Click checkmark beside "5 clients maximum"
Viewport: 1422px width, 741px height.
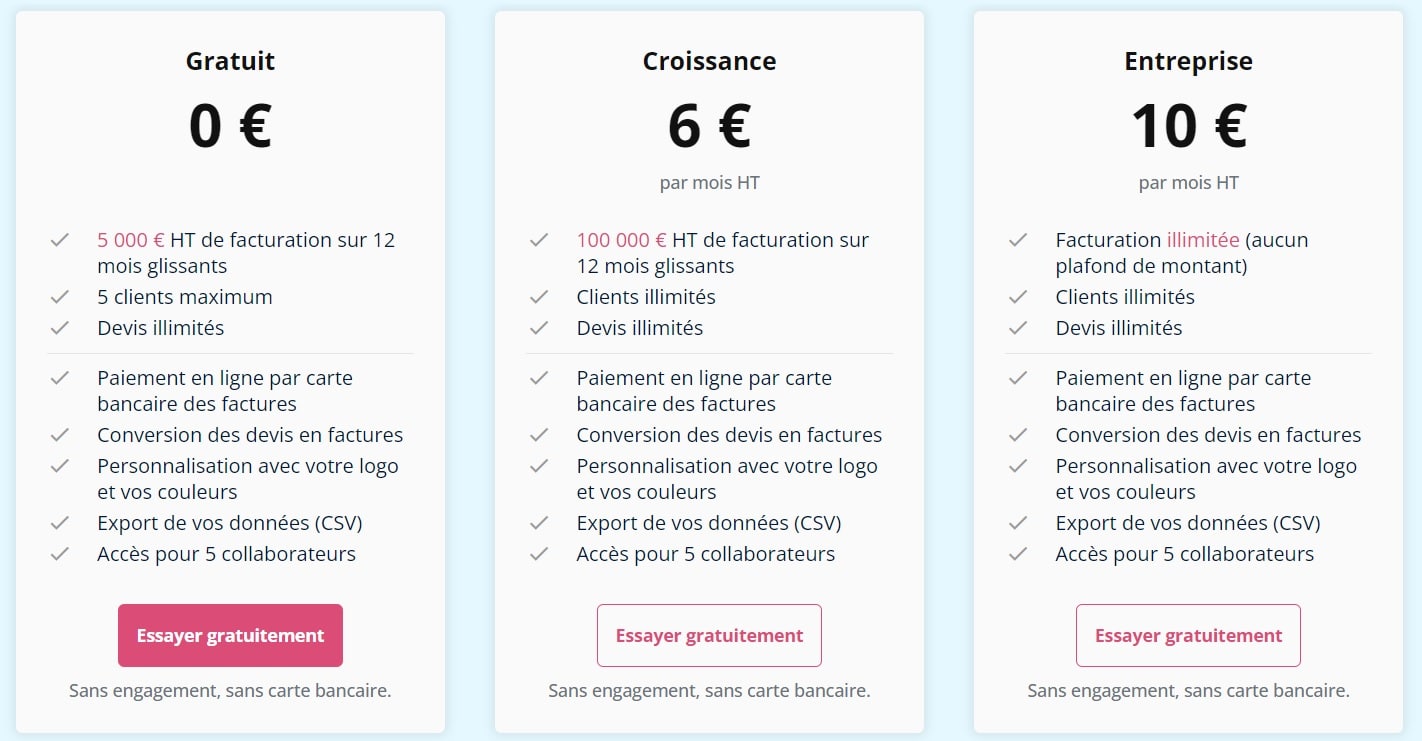[60, 297]
